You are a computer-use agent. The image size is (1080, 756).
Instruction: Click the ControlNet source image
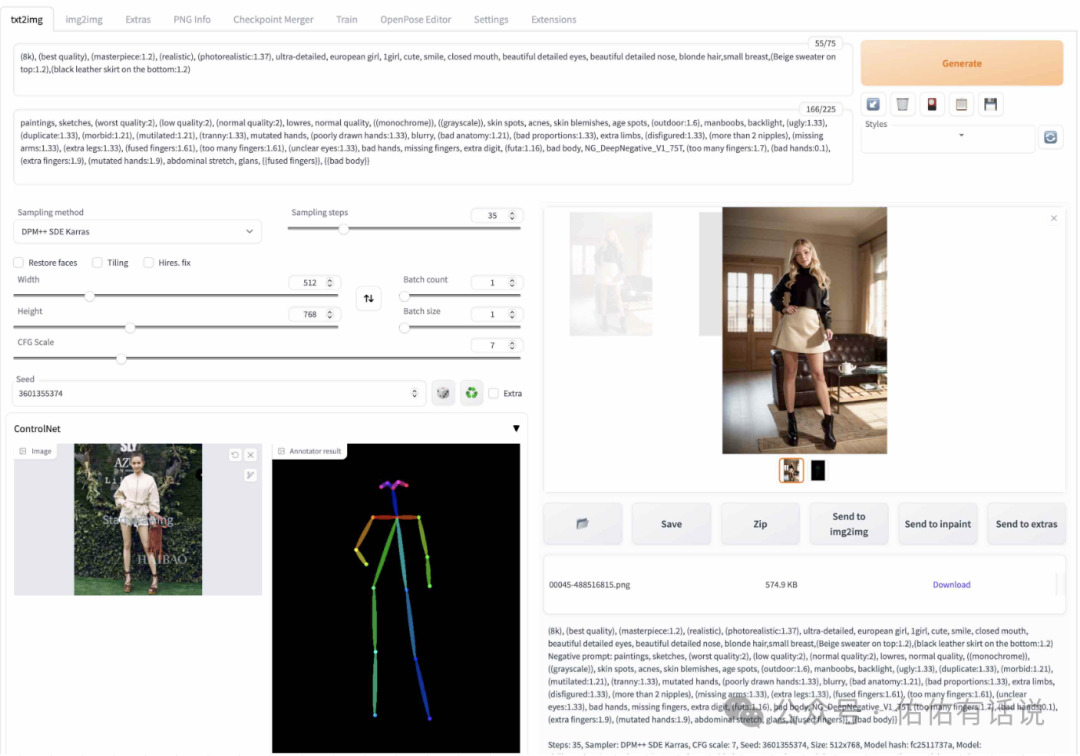(x=138, y=519)
